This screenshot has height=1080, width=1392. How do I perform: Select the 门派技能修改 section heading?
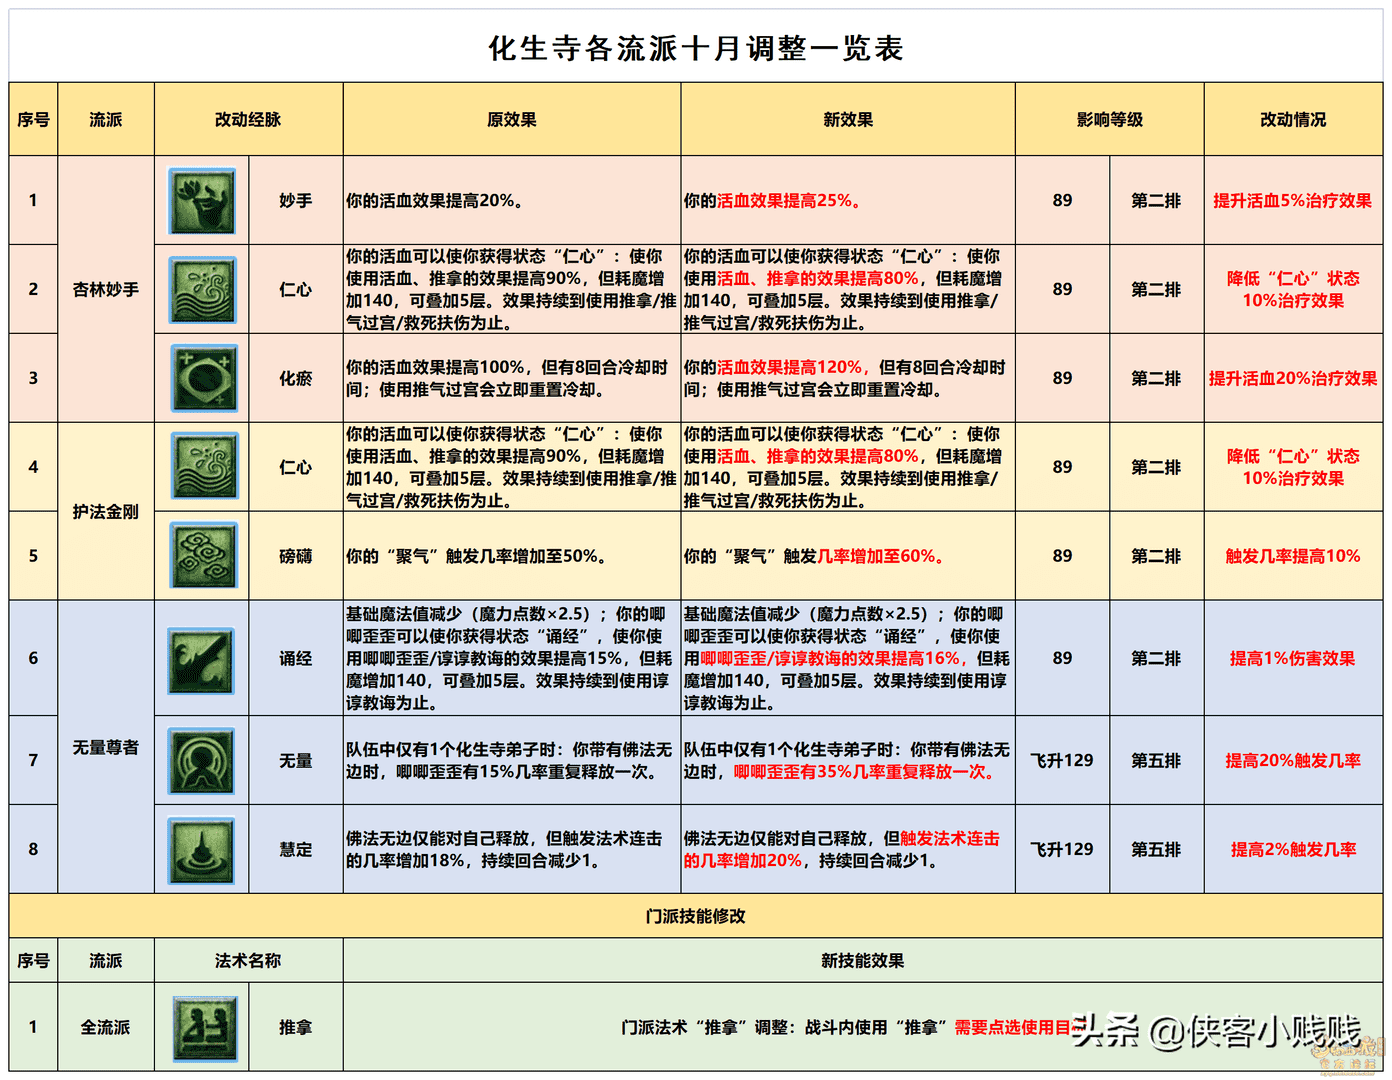tap(696, 916)
